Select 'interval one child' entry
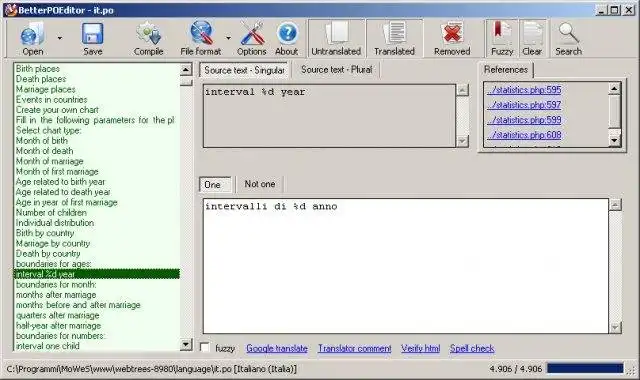Viewport: 640px width, 380px height. (x=47, y=346)
